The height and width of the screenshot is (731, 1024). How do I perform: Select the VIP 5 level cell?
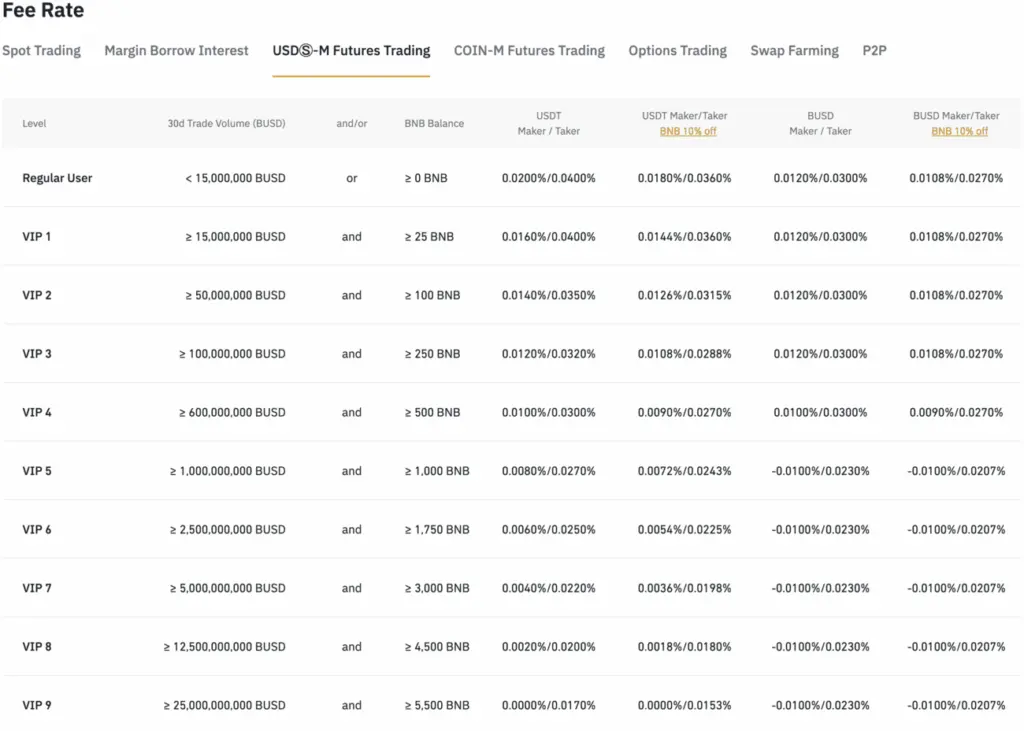37,471
